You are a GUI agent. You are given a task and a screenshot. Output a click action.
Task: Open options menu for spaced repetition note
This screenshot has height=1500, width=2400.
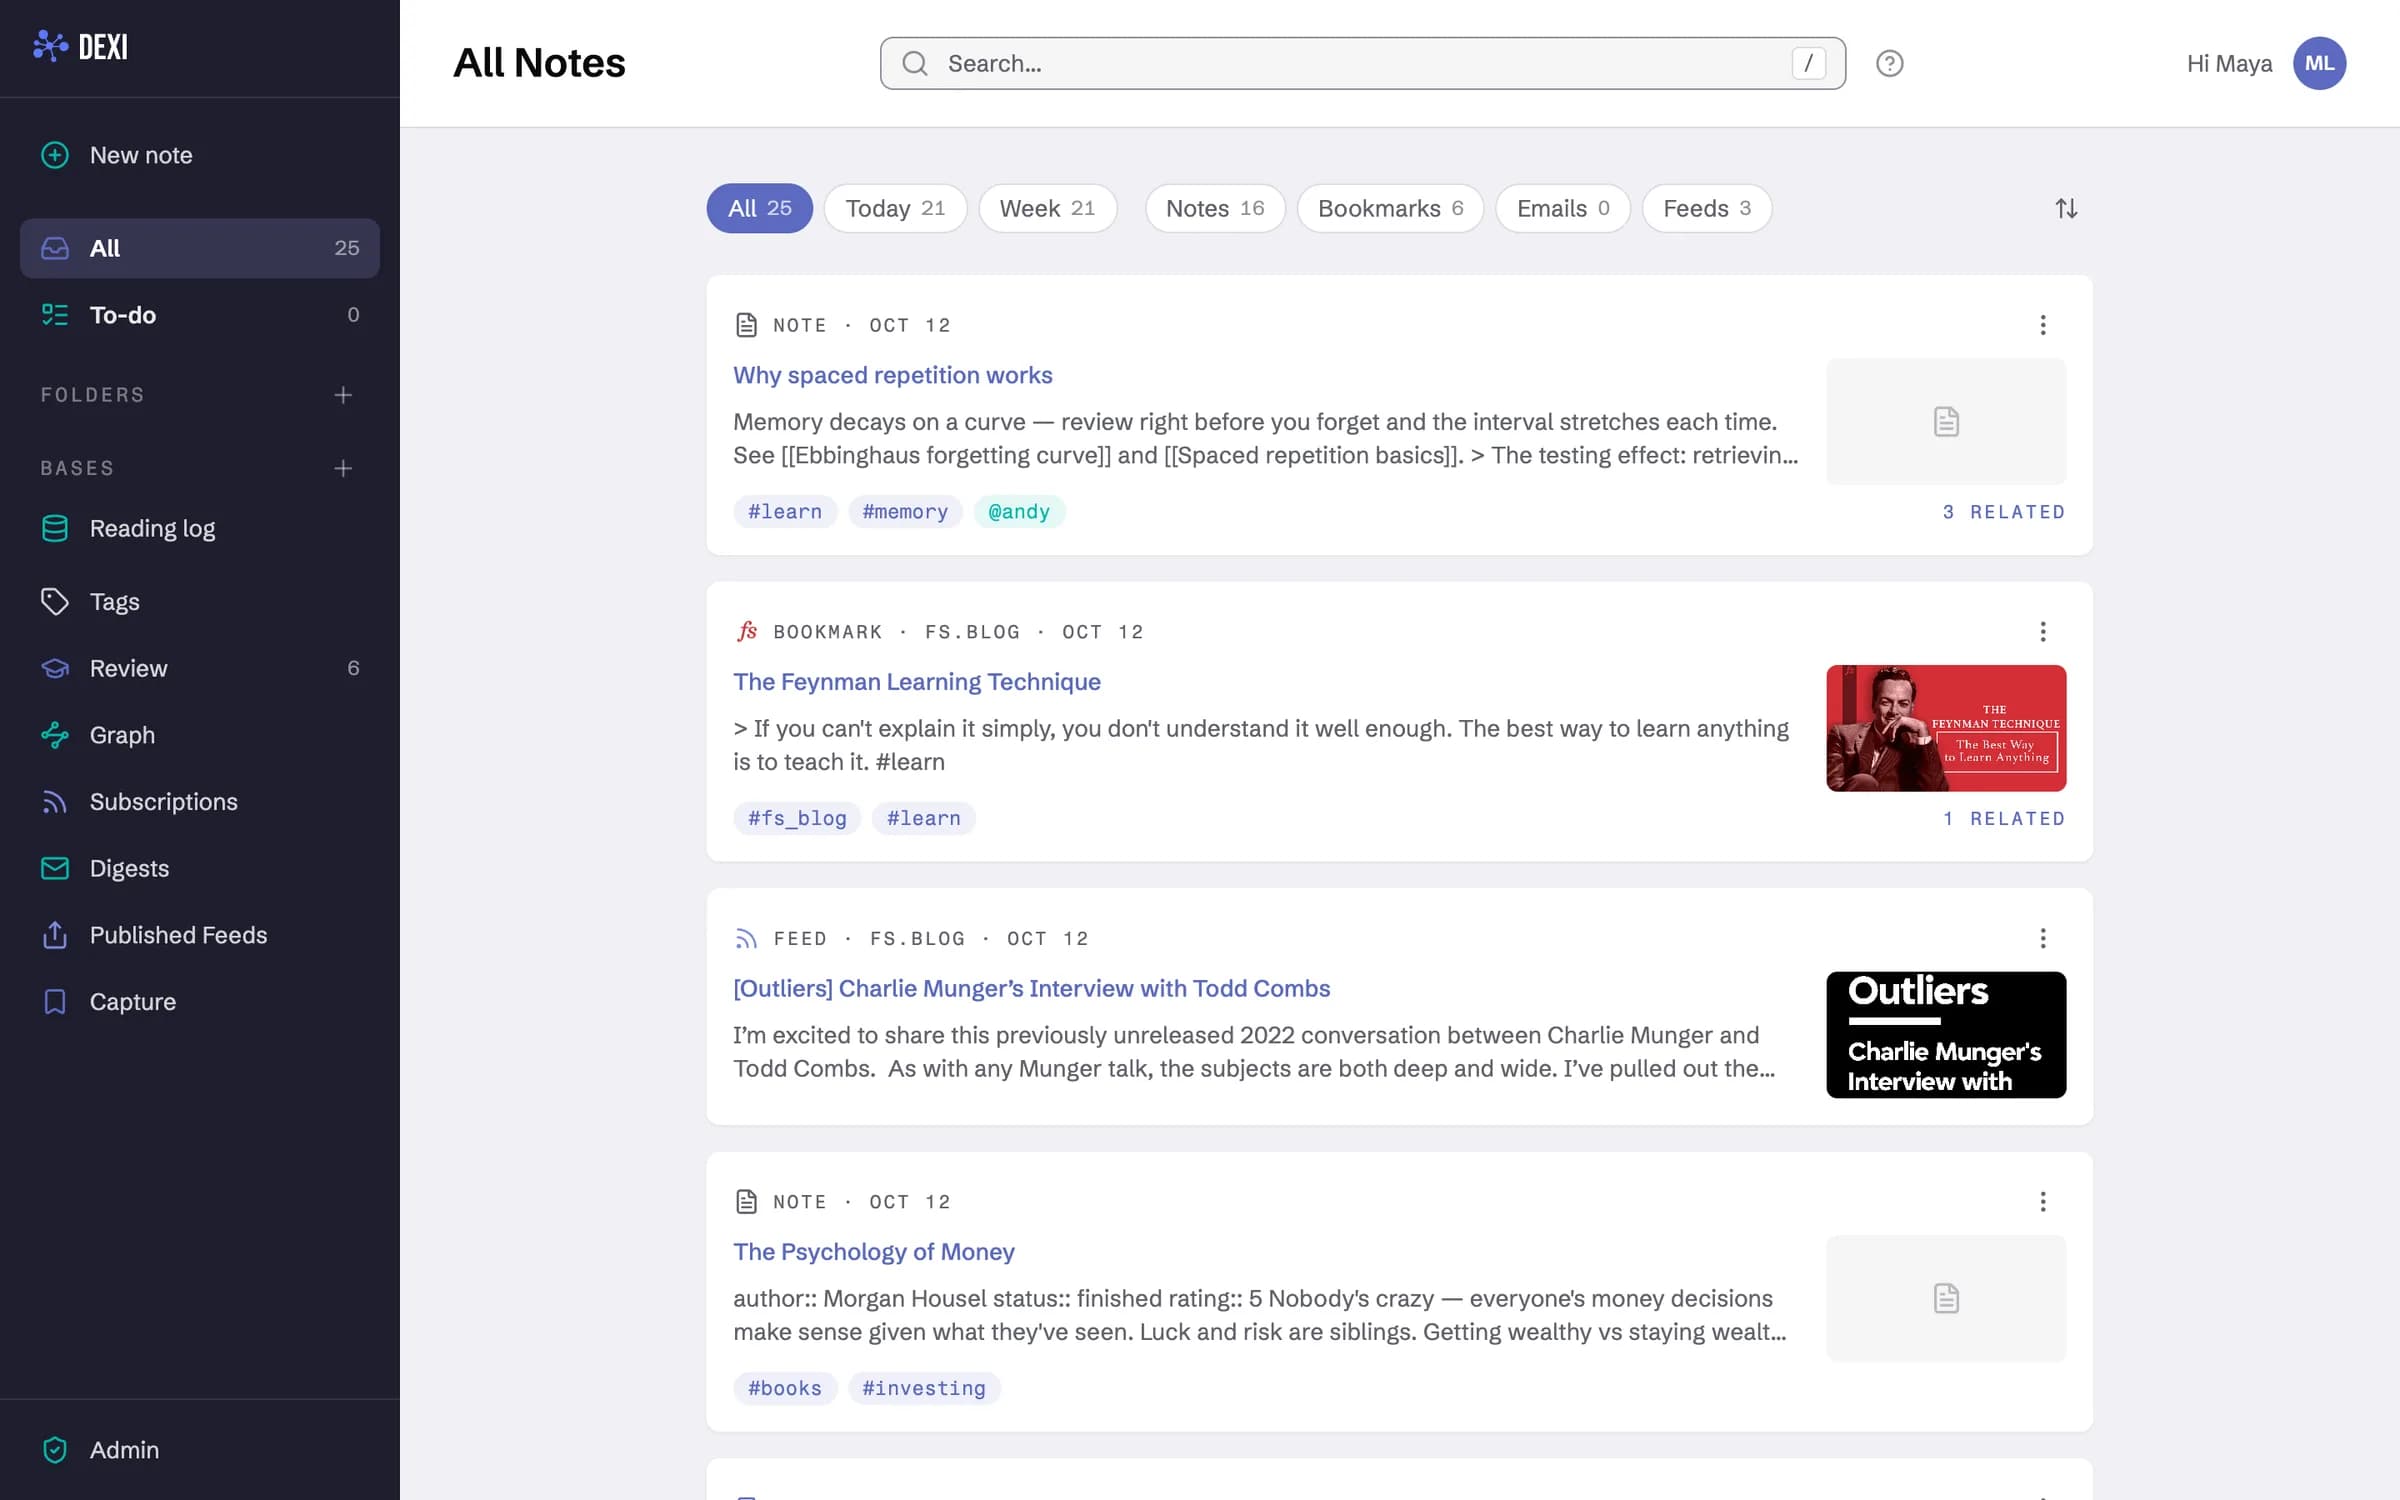pos(2043,325)
